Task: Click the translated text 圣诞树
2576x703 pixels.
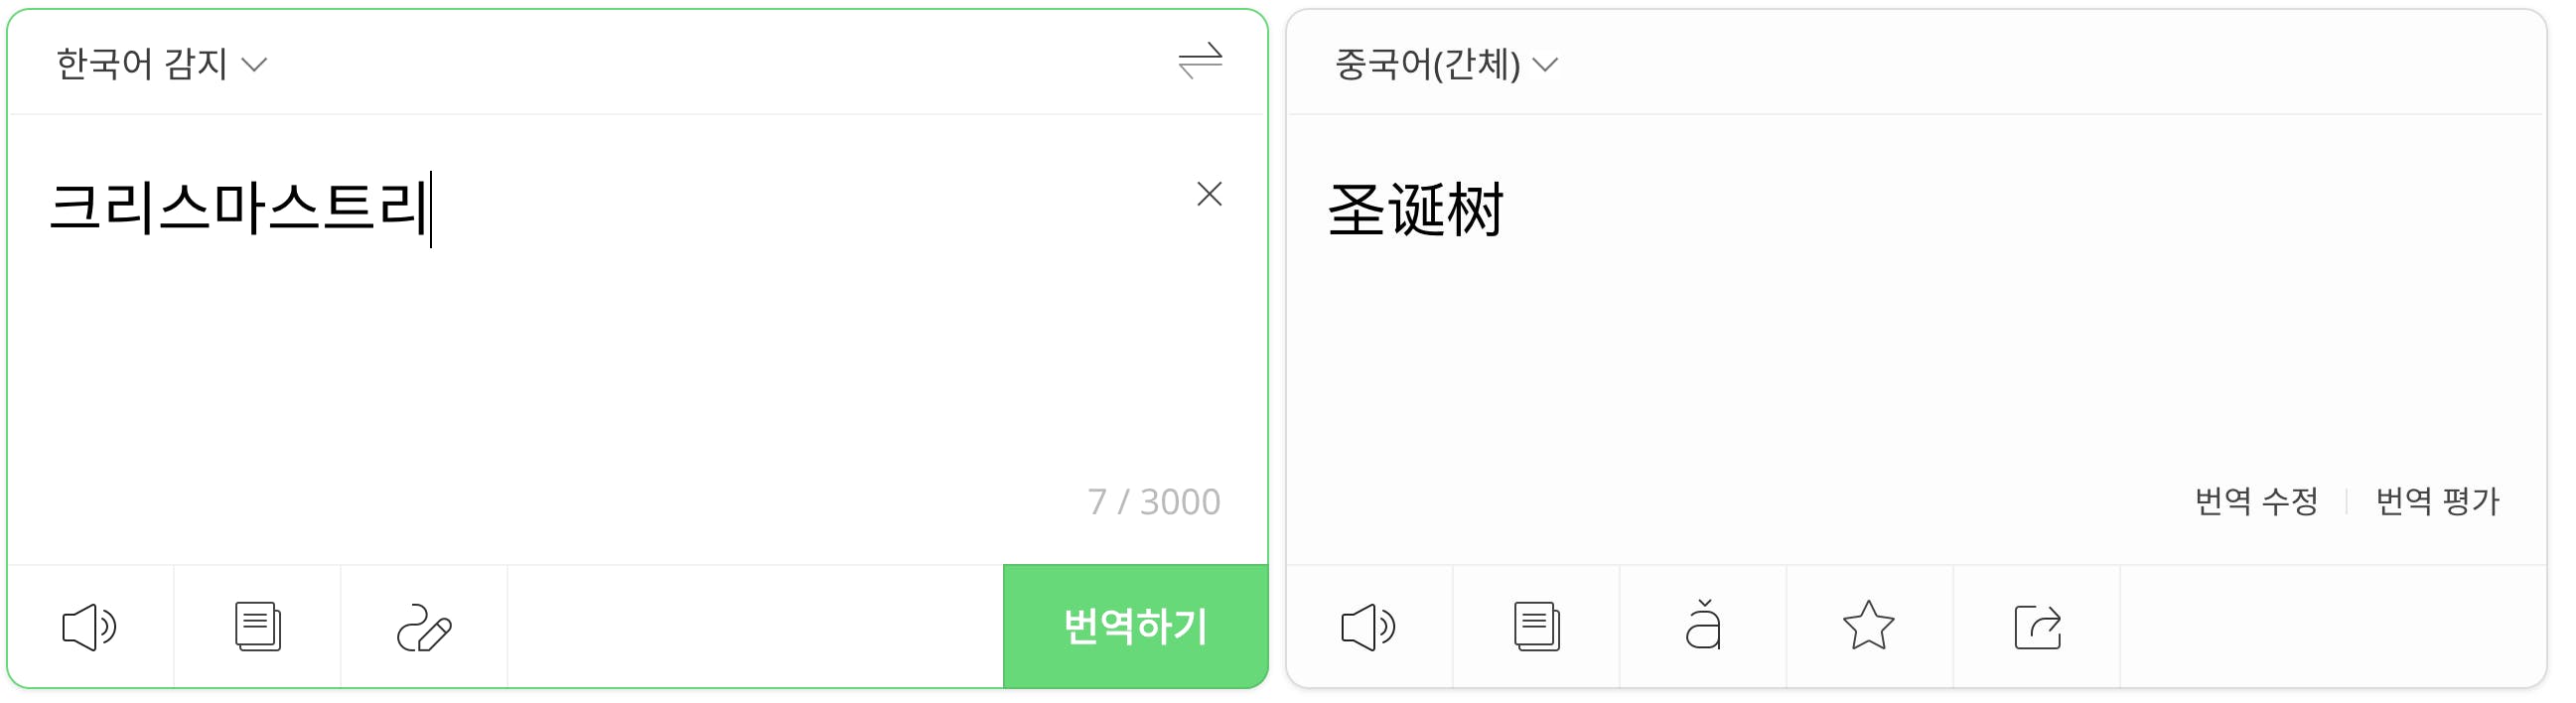Action: [x=1415, y=210]
